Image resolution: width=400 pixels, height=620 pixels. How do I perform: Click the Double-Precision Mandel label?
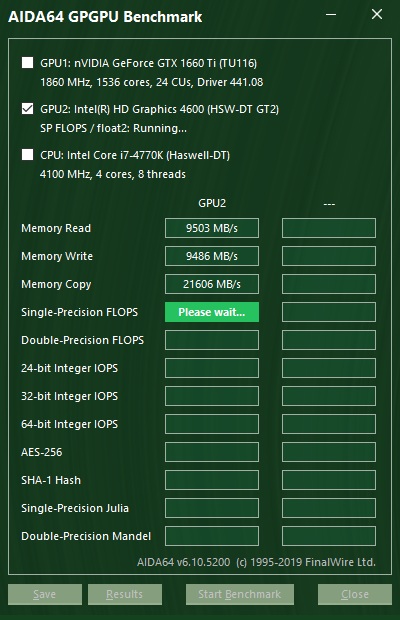[x=86, y=536]
